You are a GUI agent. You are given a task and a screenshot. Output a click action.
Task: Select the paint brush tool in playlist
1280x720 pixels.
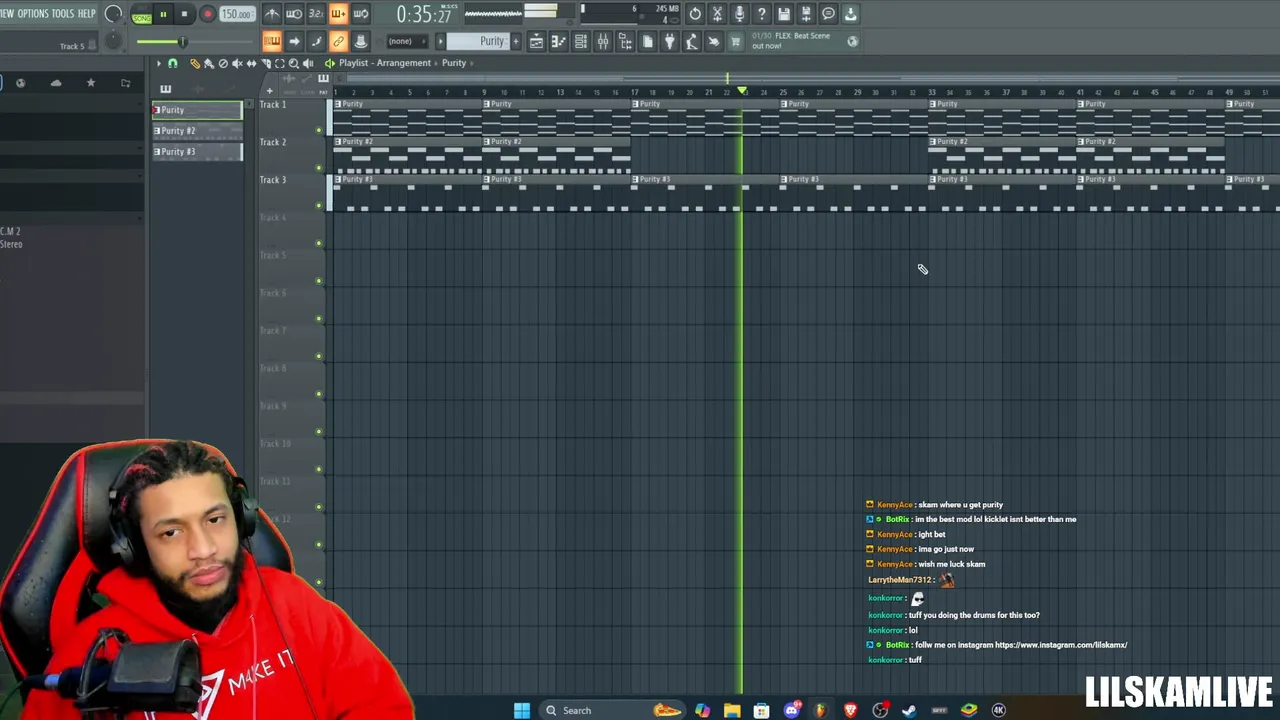click(209, 63)
